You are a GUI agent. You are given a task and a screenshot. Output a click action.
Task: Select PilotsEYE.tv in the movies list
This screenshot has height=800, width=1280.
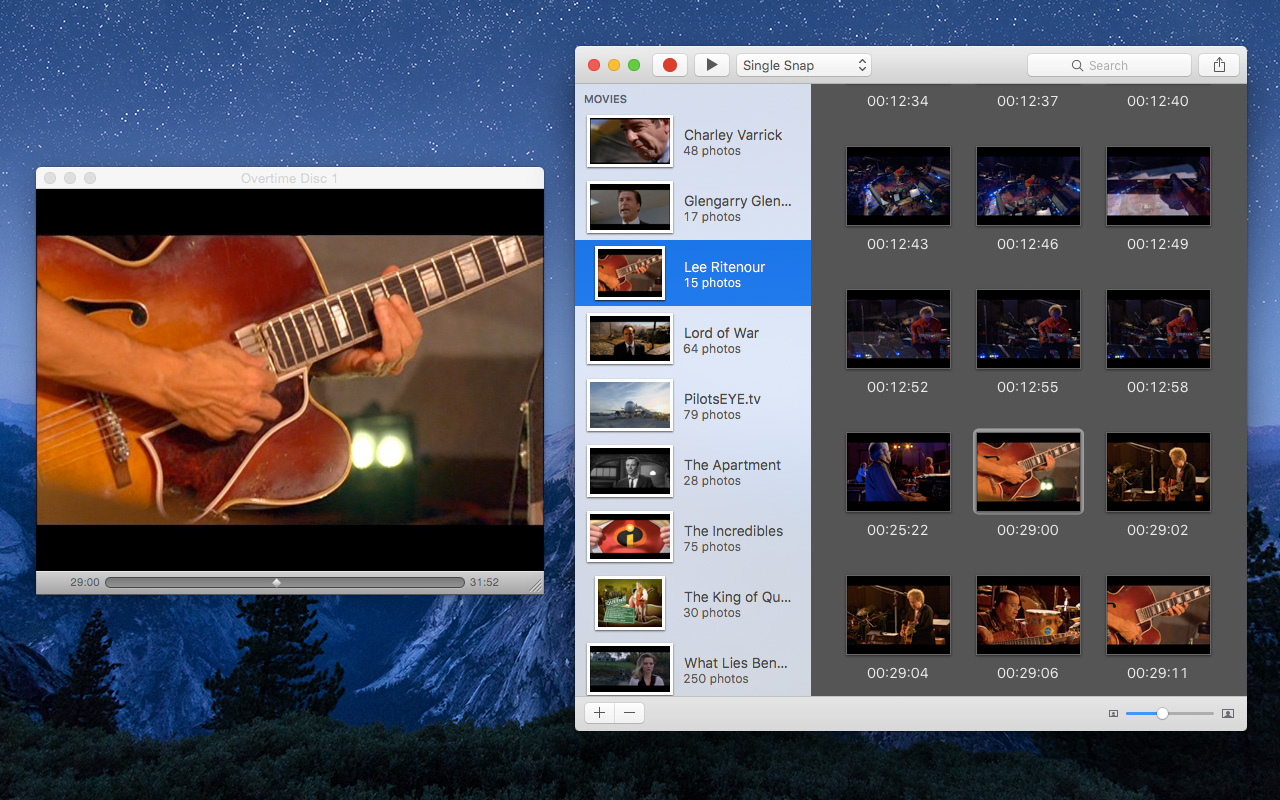pyautogui.click(x=693, y=406)
